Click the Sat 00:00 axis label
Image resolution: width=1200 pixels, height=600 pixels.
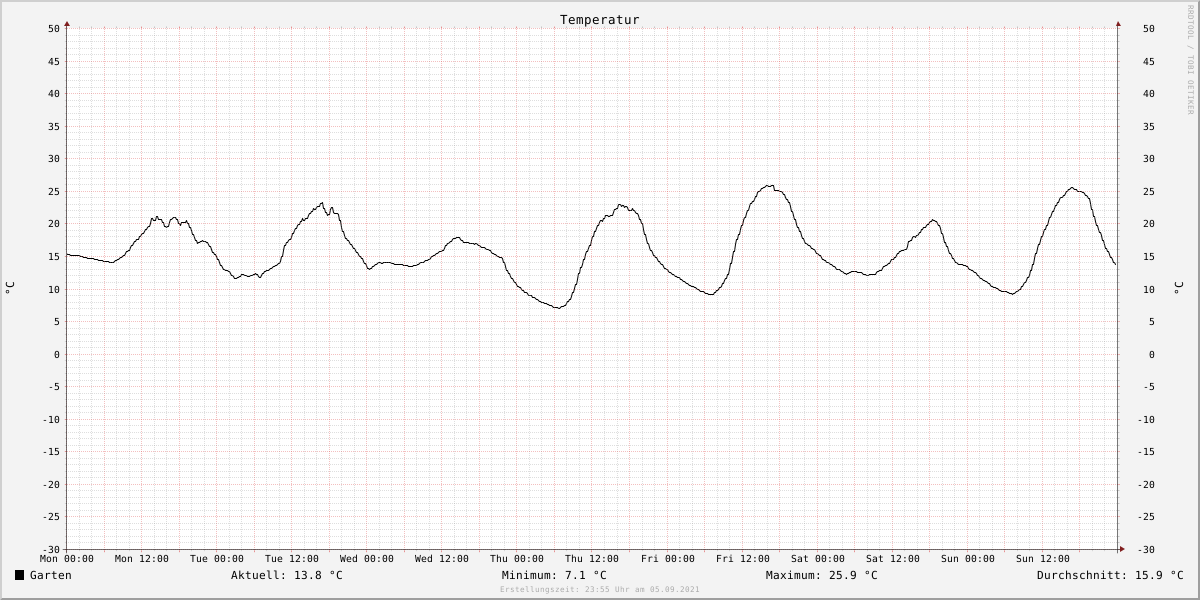click(x=818, y=559)
